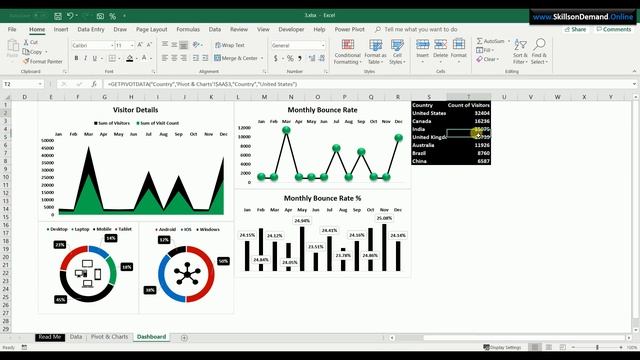Viewport: 640px width, 360px height.
Task: Click the zoom slider handle
Action: pyautogui.click(x=597, y=347)
